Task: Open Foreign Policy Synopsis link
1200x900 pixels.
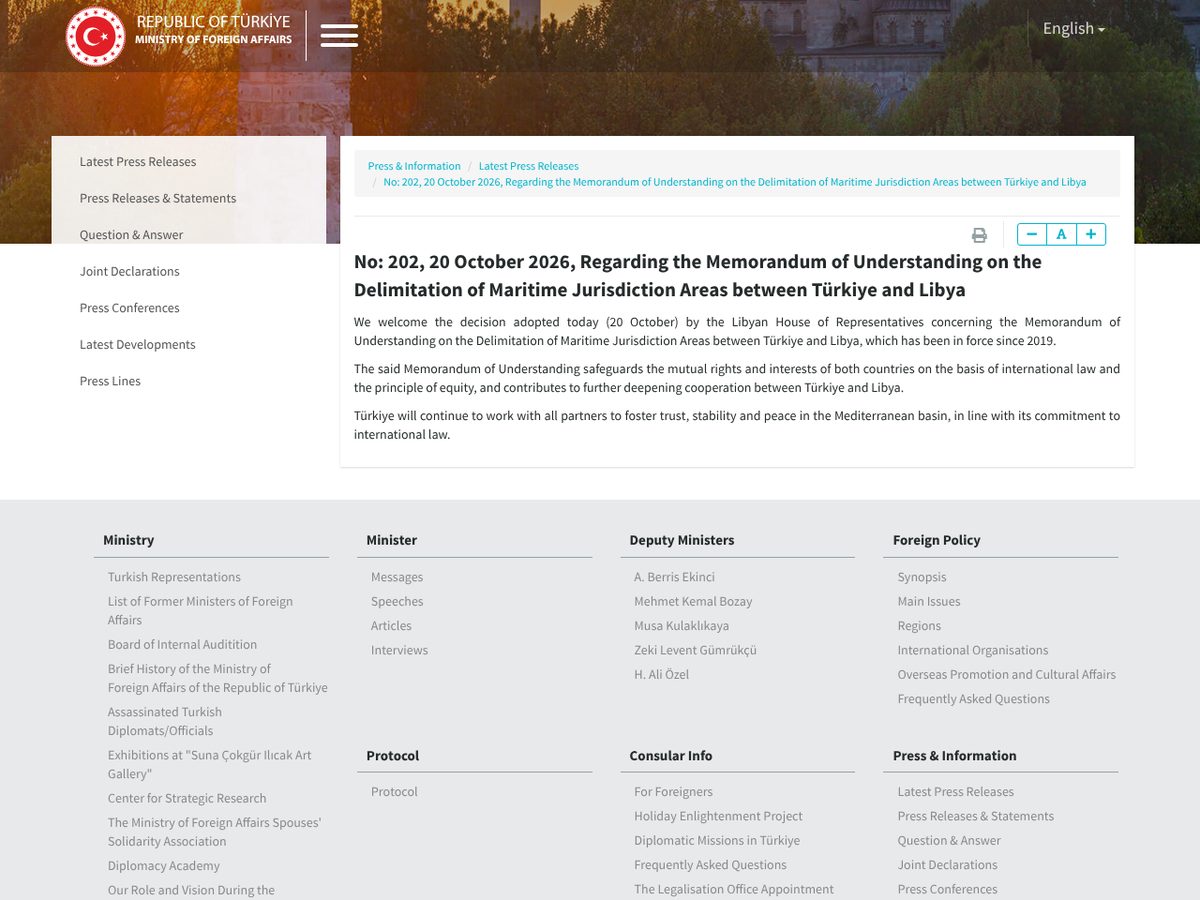Action: 922,577
